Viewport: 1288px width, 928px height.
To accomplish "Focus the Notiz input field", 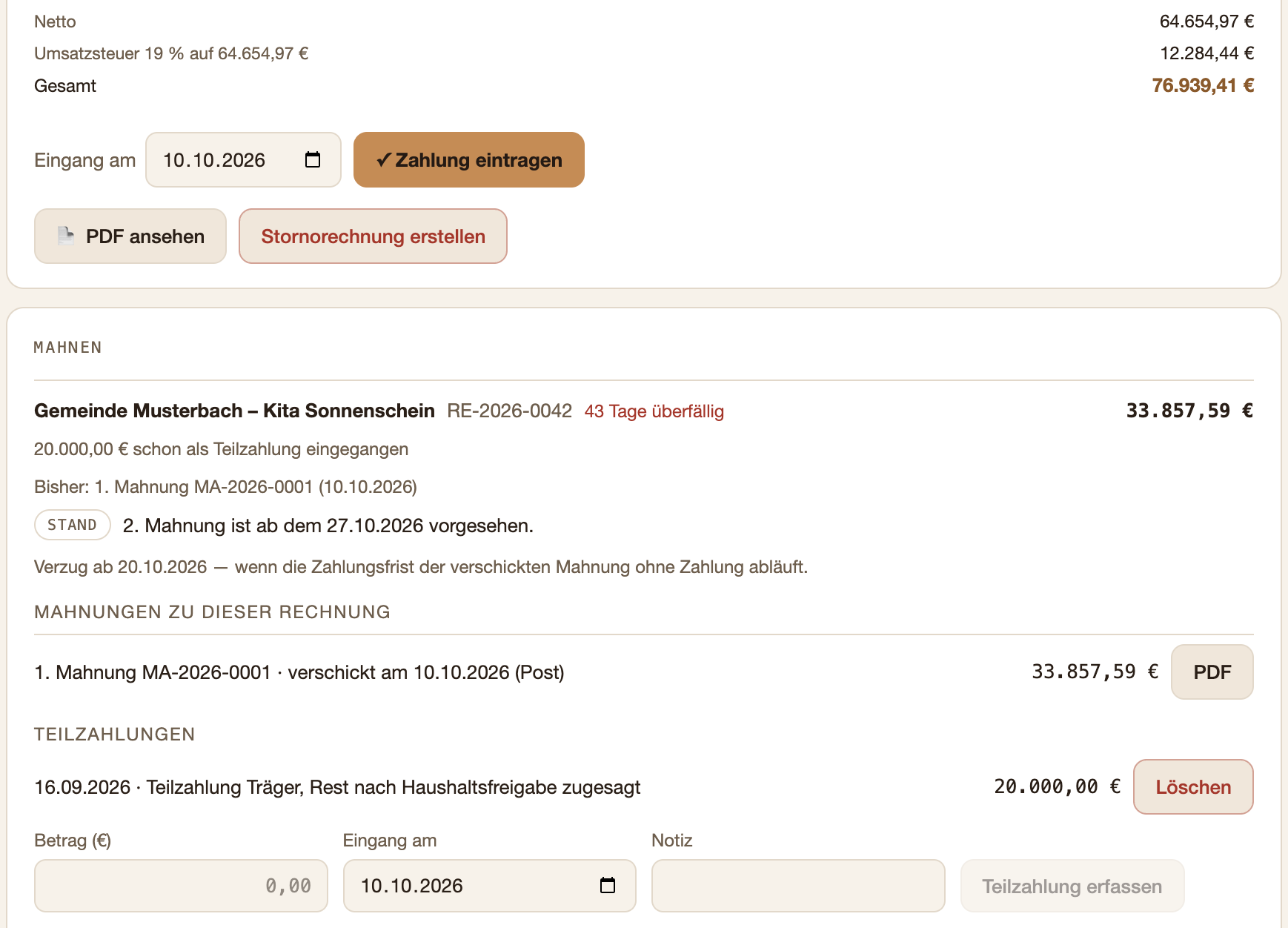I will pyautogui.click(x=798, y=886).
